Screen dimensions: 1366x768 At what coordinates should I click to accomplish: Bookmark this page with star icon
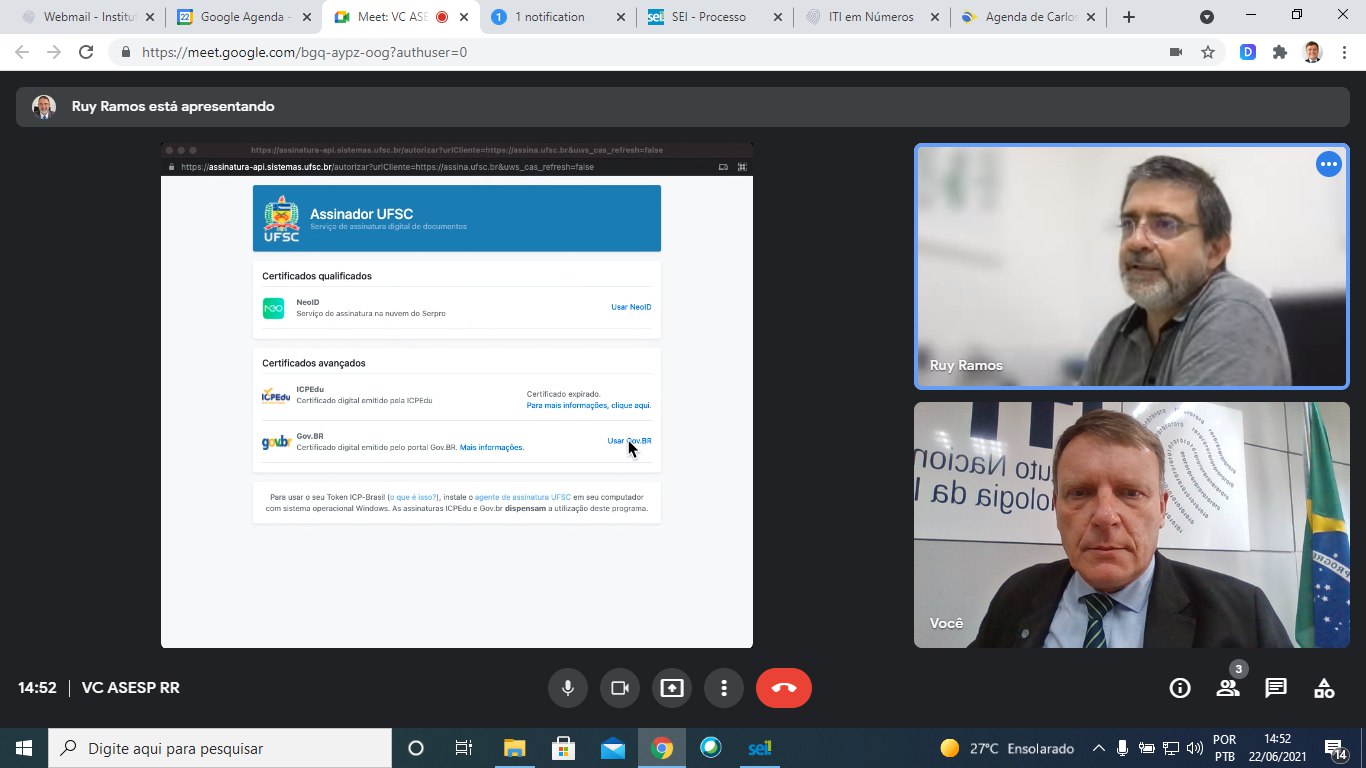1208,52
